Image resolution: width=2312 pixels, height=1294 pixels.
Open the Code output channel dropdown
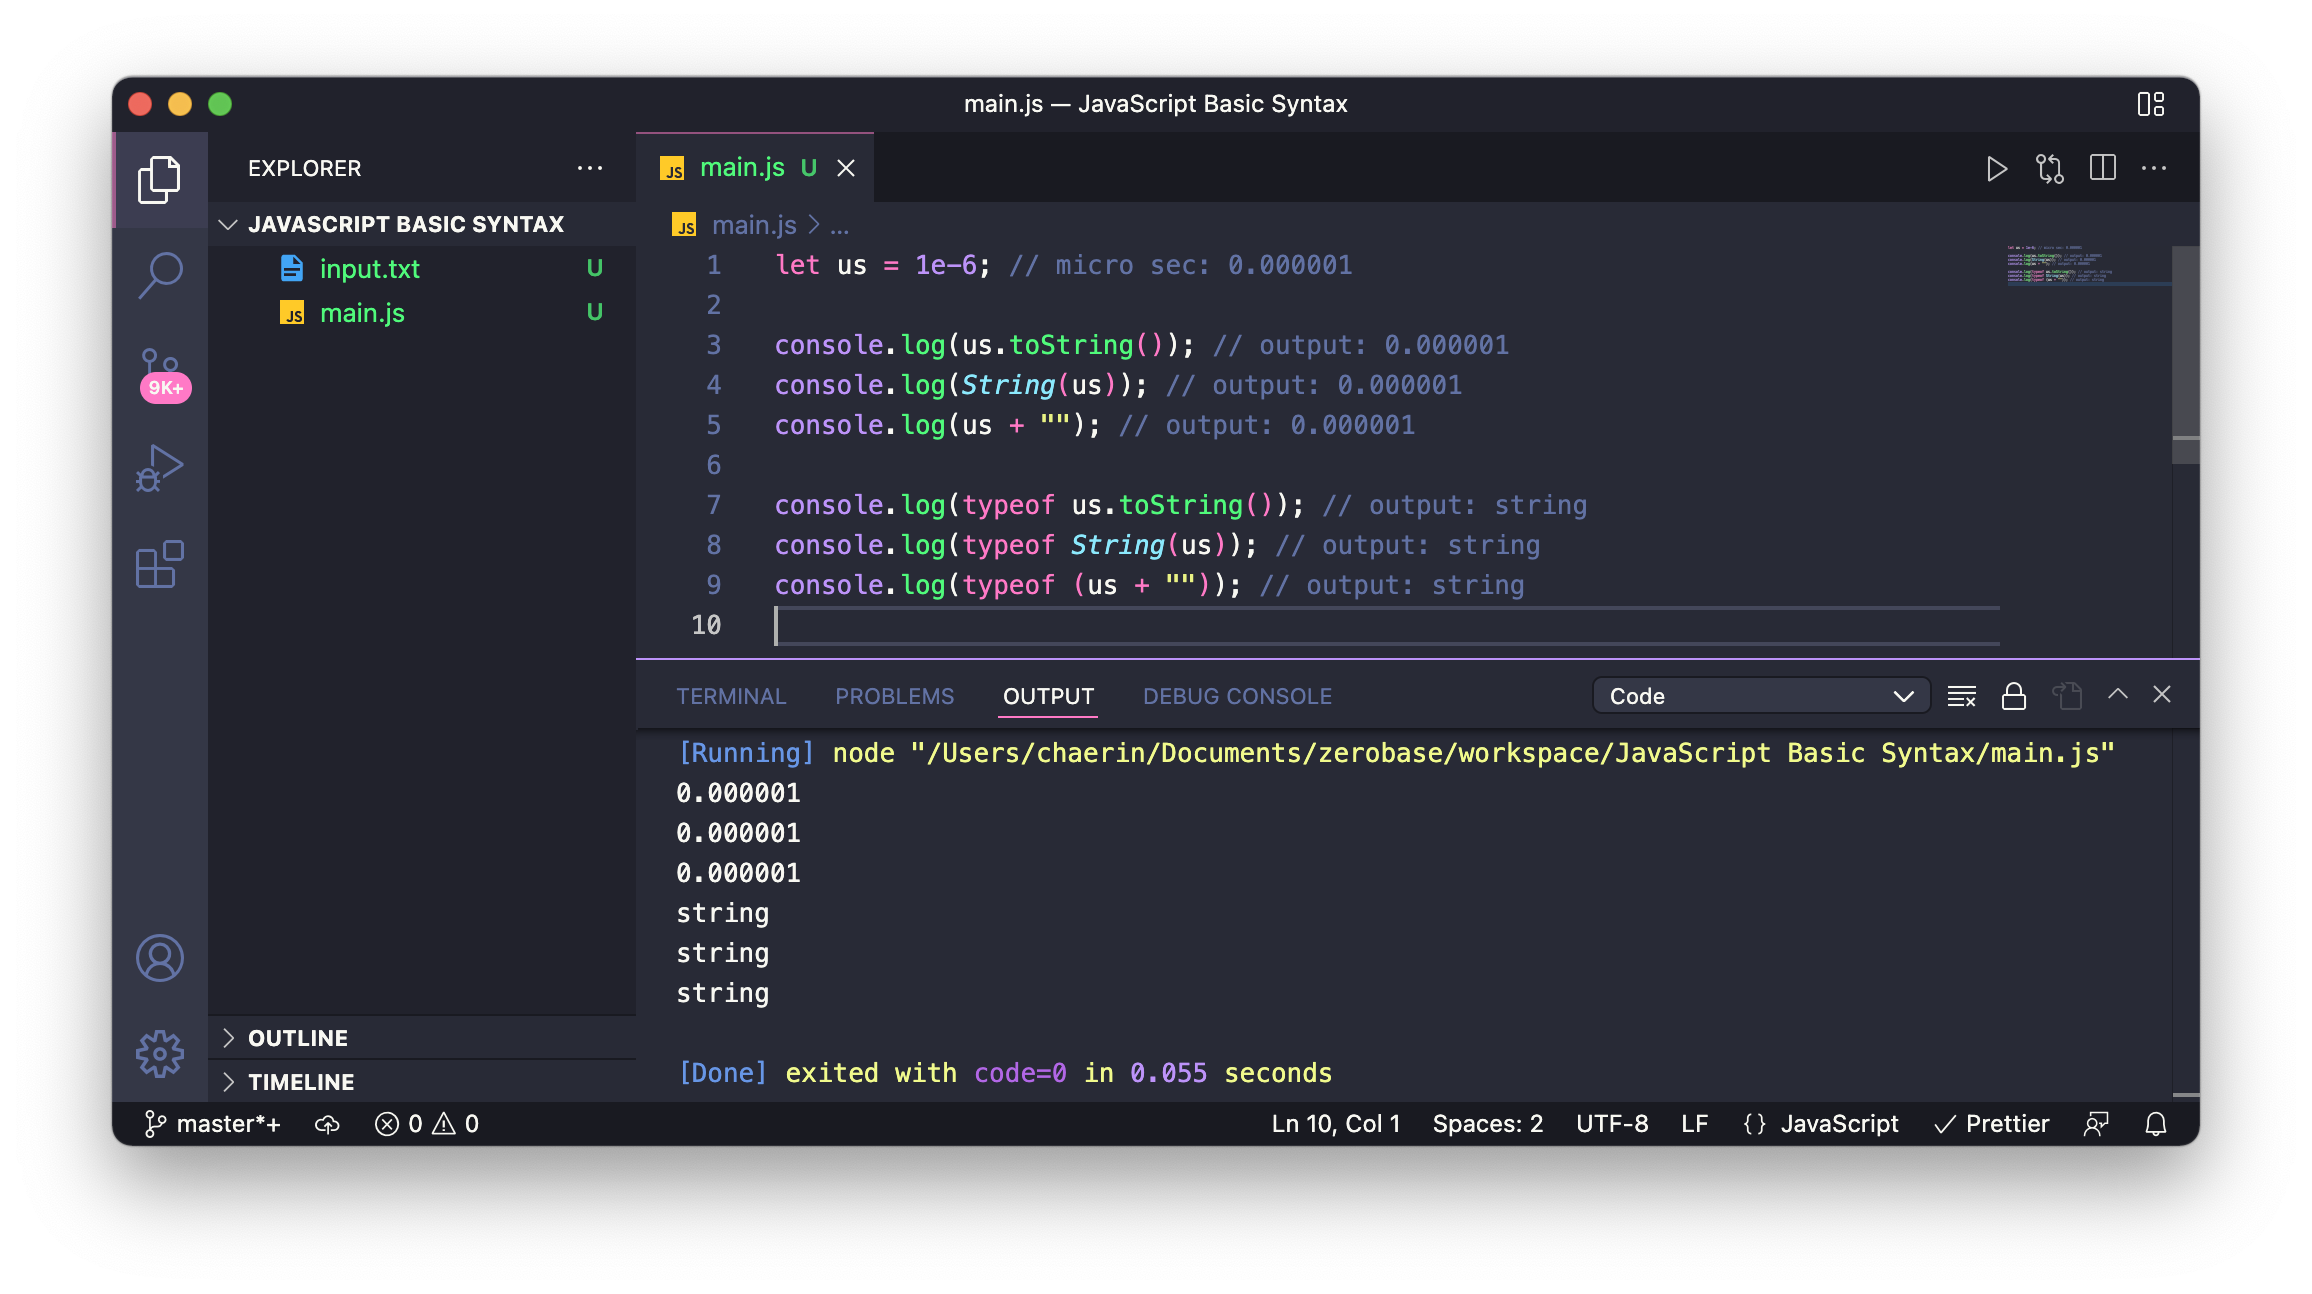pyautogui.click(x=1760, y=696)
